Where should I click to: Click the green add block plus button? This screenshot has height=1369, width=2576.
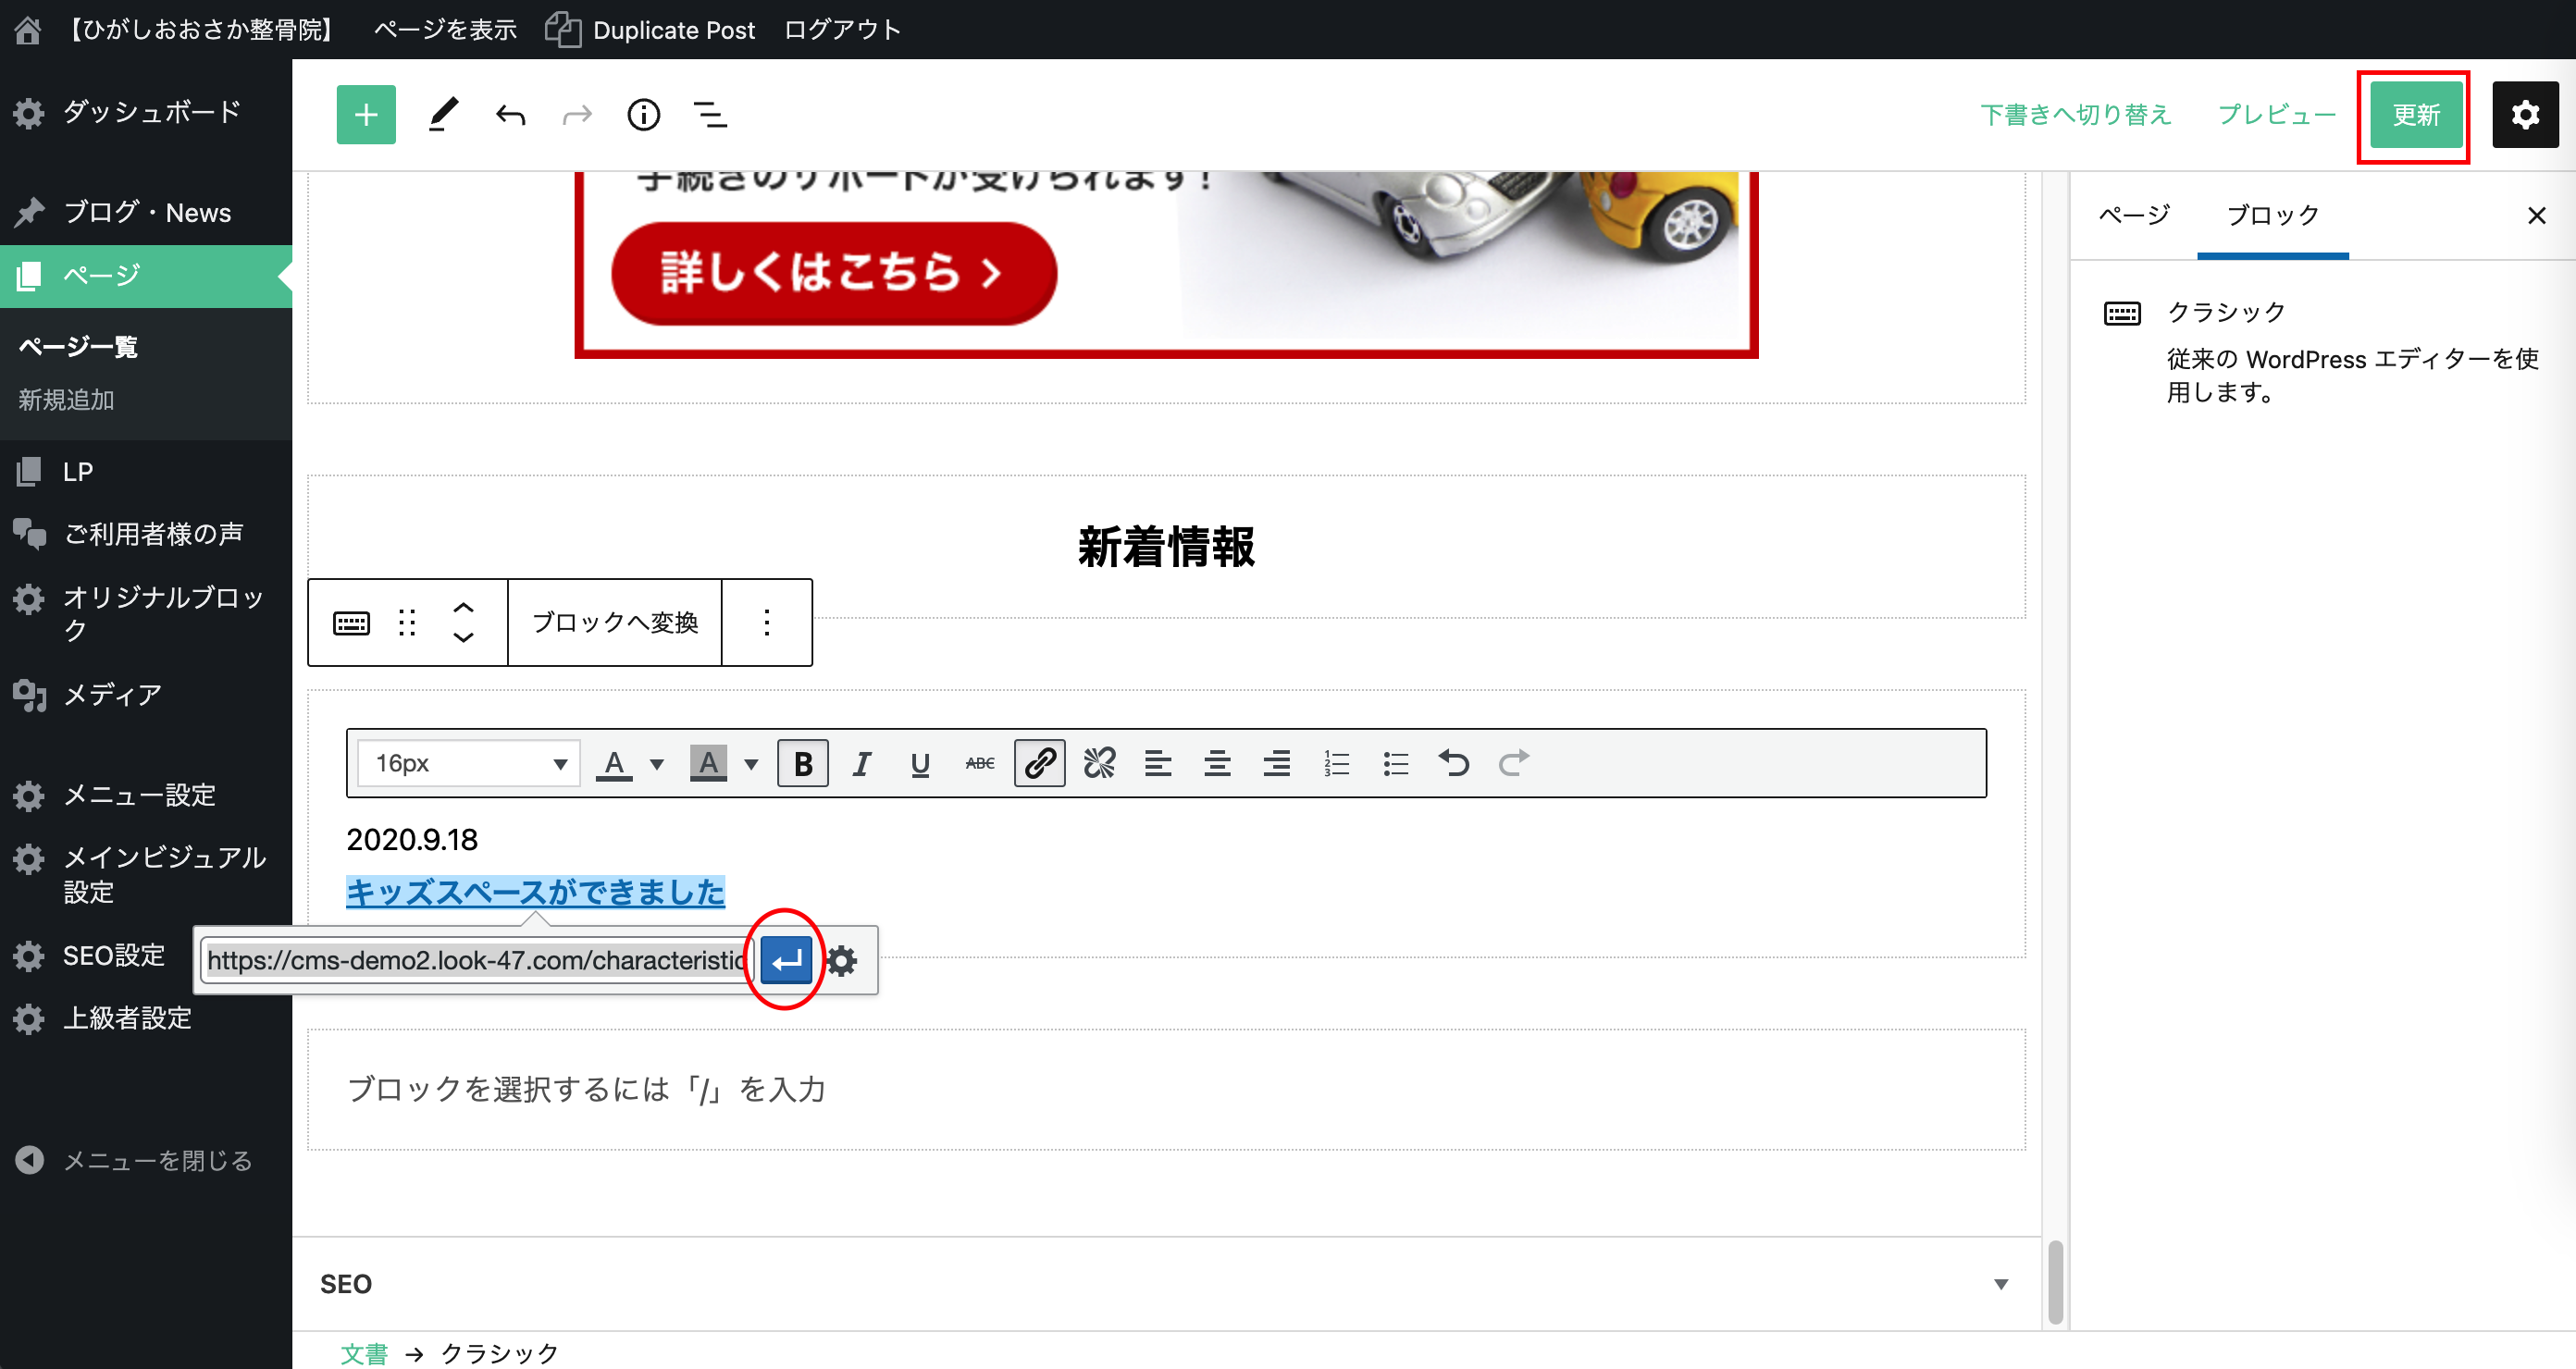pyautogui.click(x=366, y=115)
